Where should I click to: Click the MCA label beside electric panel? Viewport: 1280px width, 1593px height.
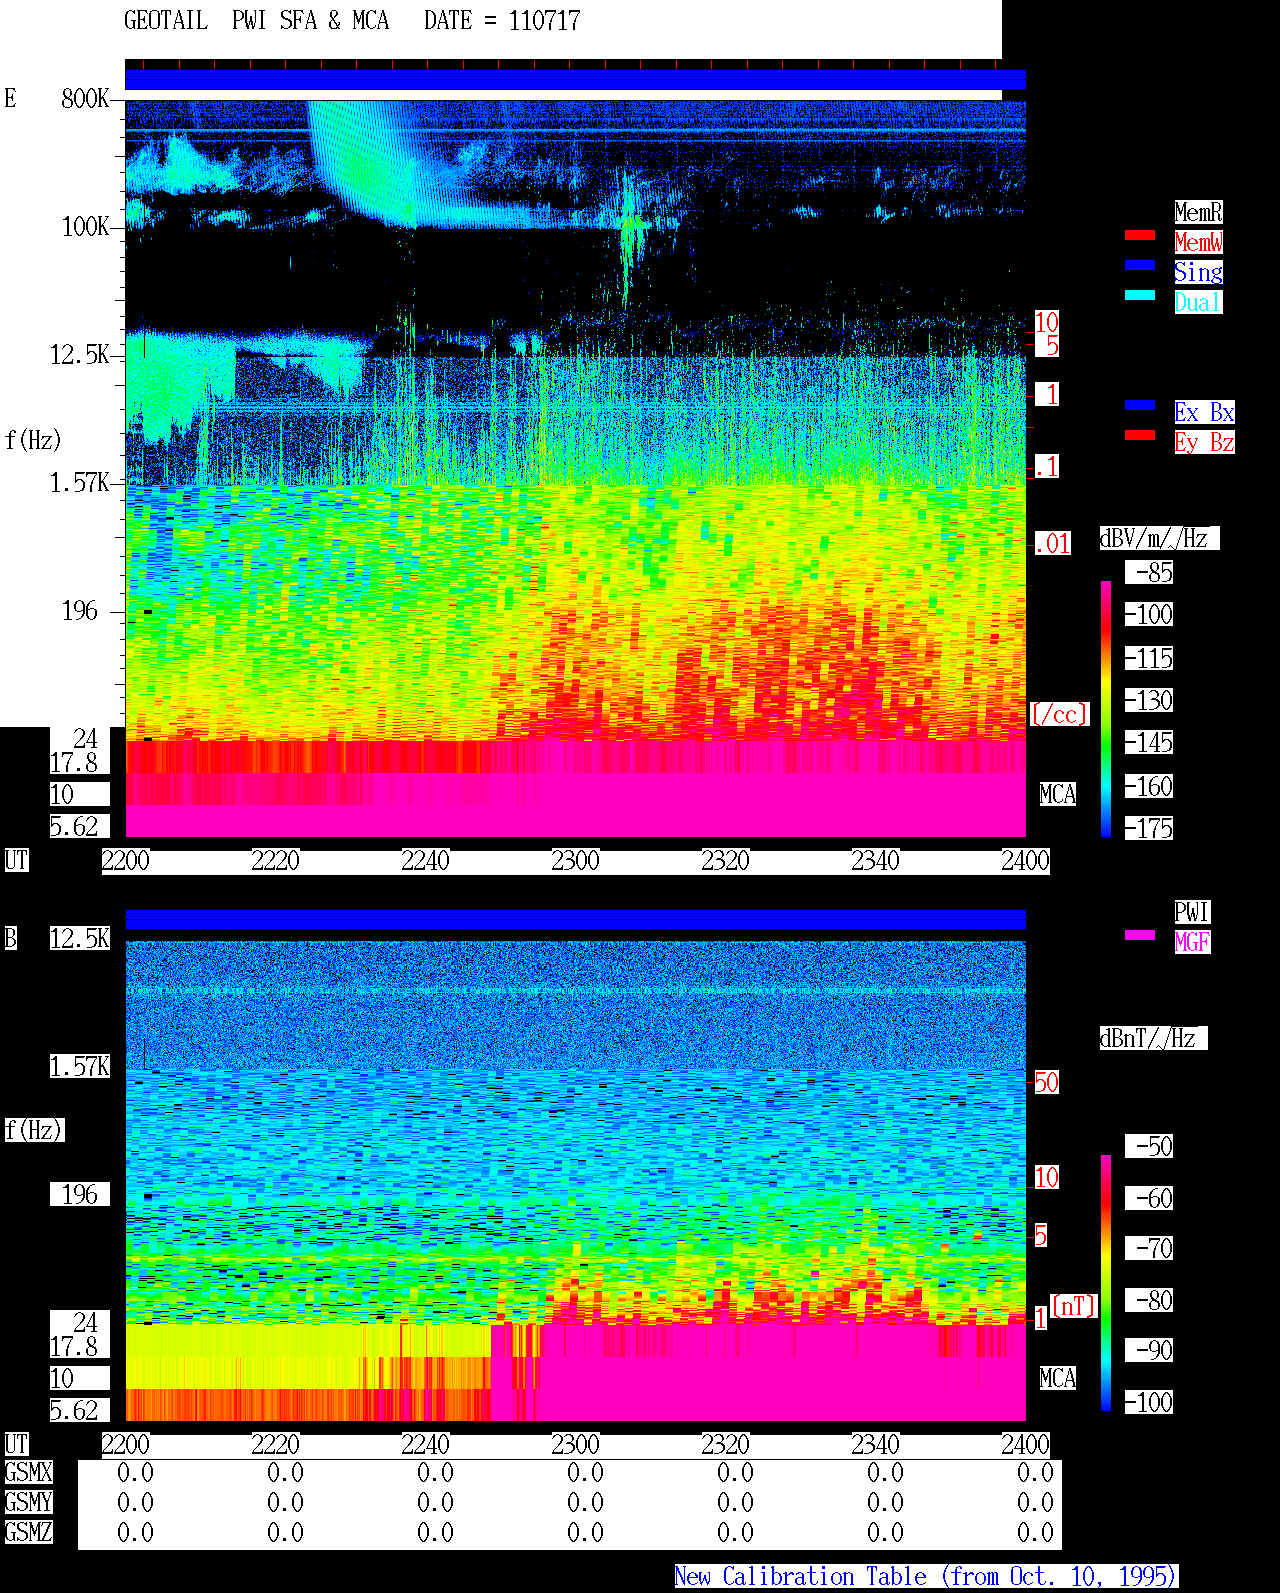[x=1058, y=794]
